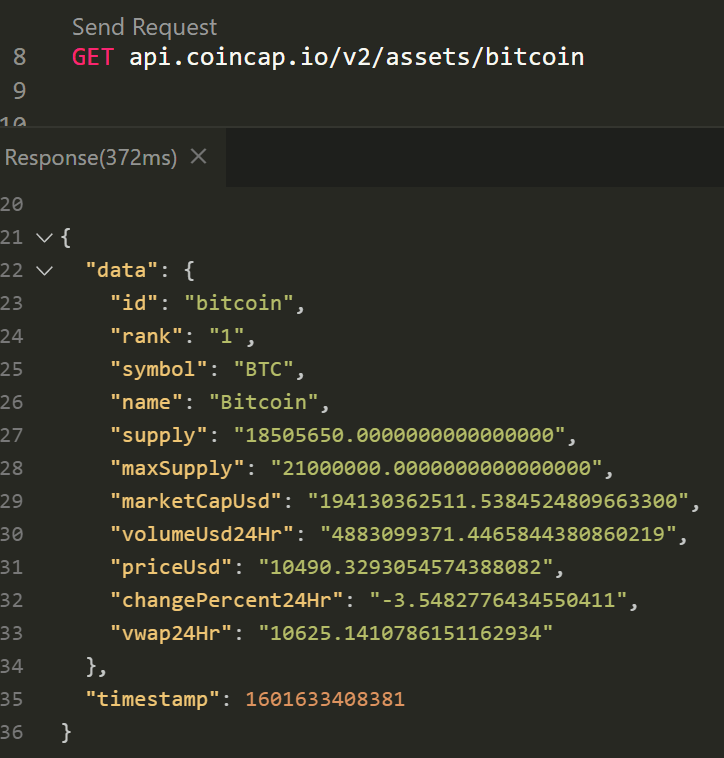Select the Response(372ms) tab

point(91,158)
